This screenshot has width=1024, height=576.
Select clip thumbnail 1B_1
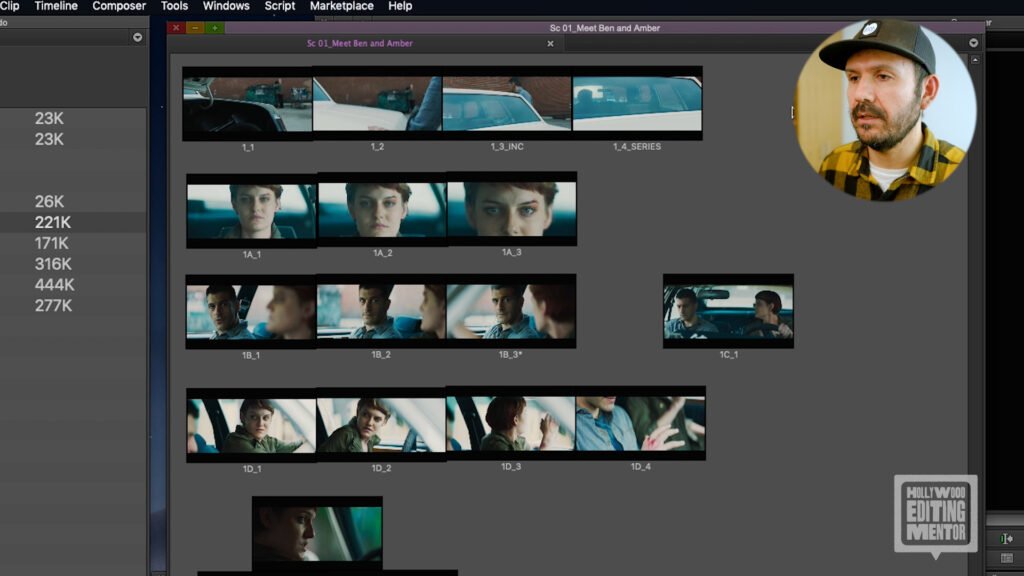(251, 312)
